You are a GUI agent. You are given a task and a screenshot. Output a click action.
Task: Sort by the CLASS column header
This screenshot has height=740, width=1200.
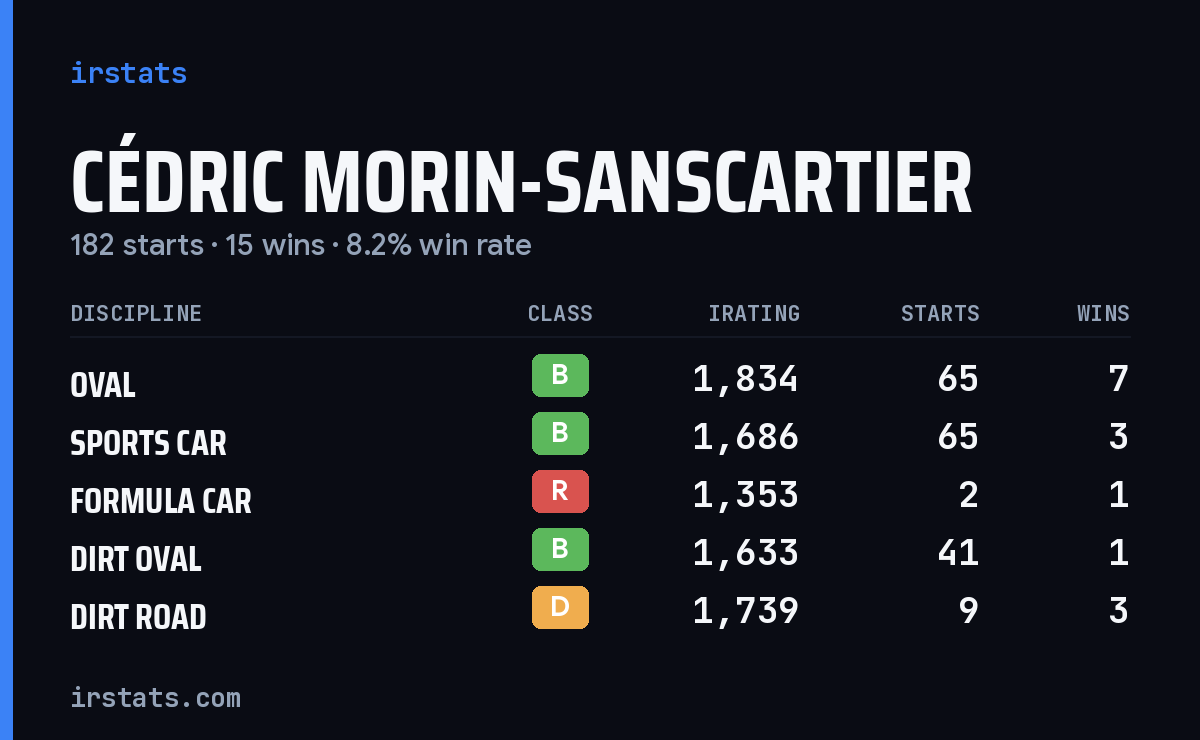[560, 314]
